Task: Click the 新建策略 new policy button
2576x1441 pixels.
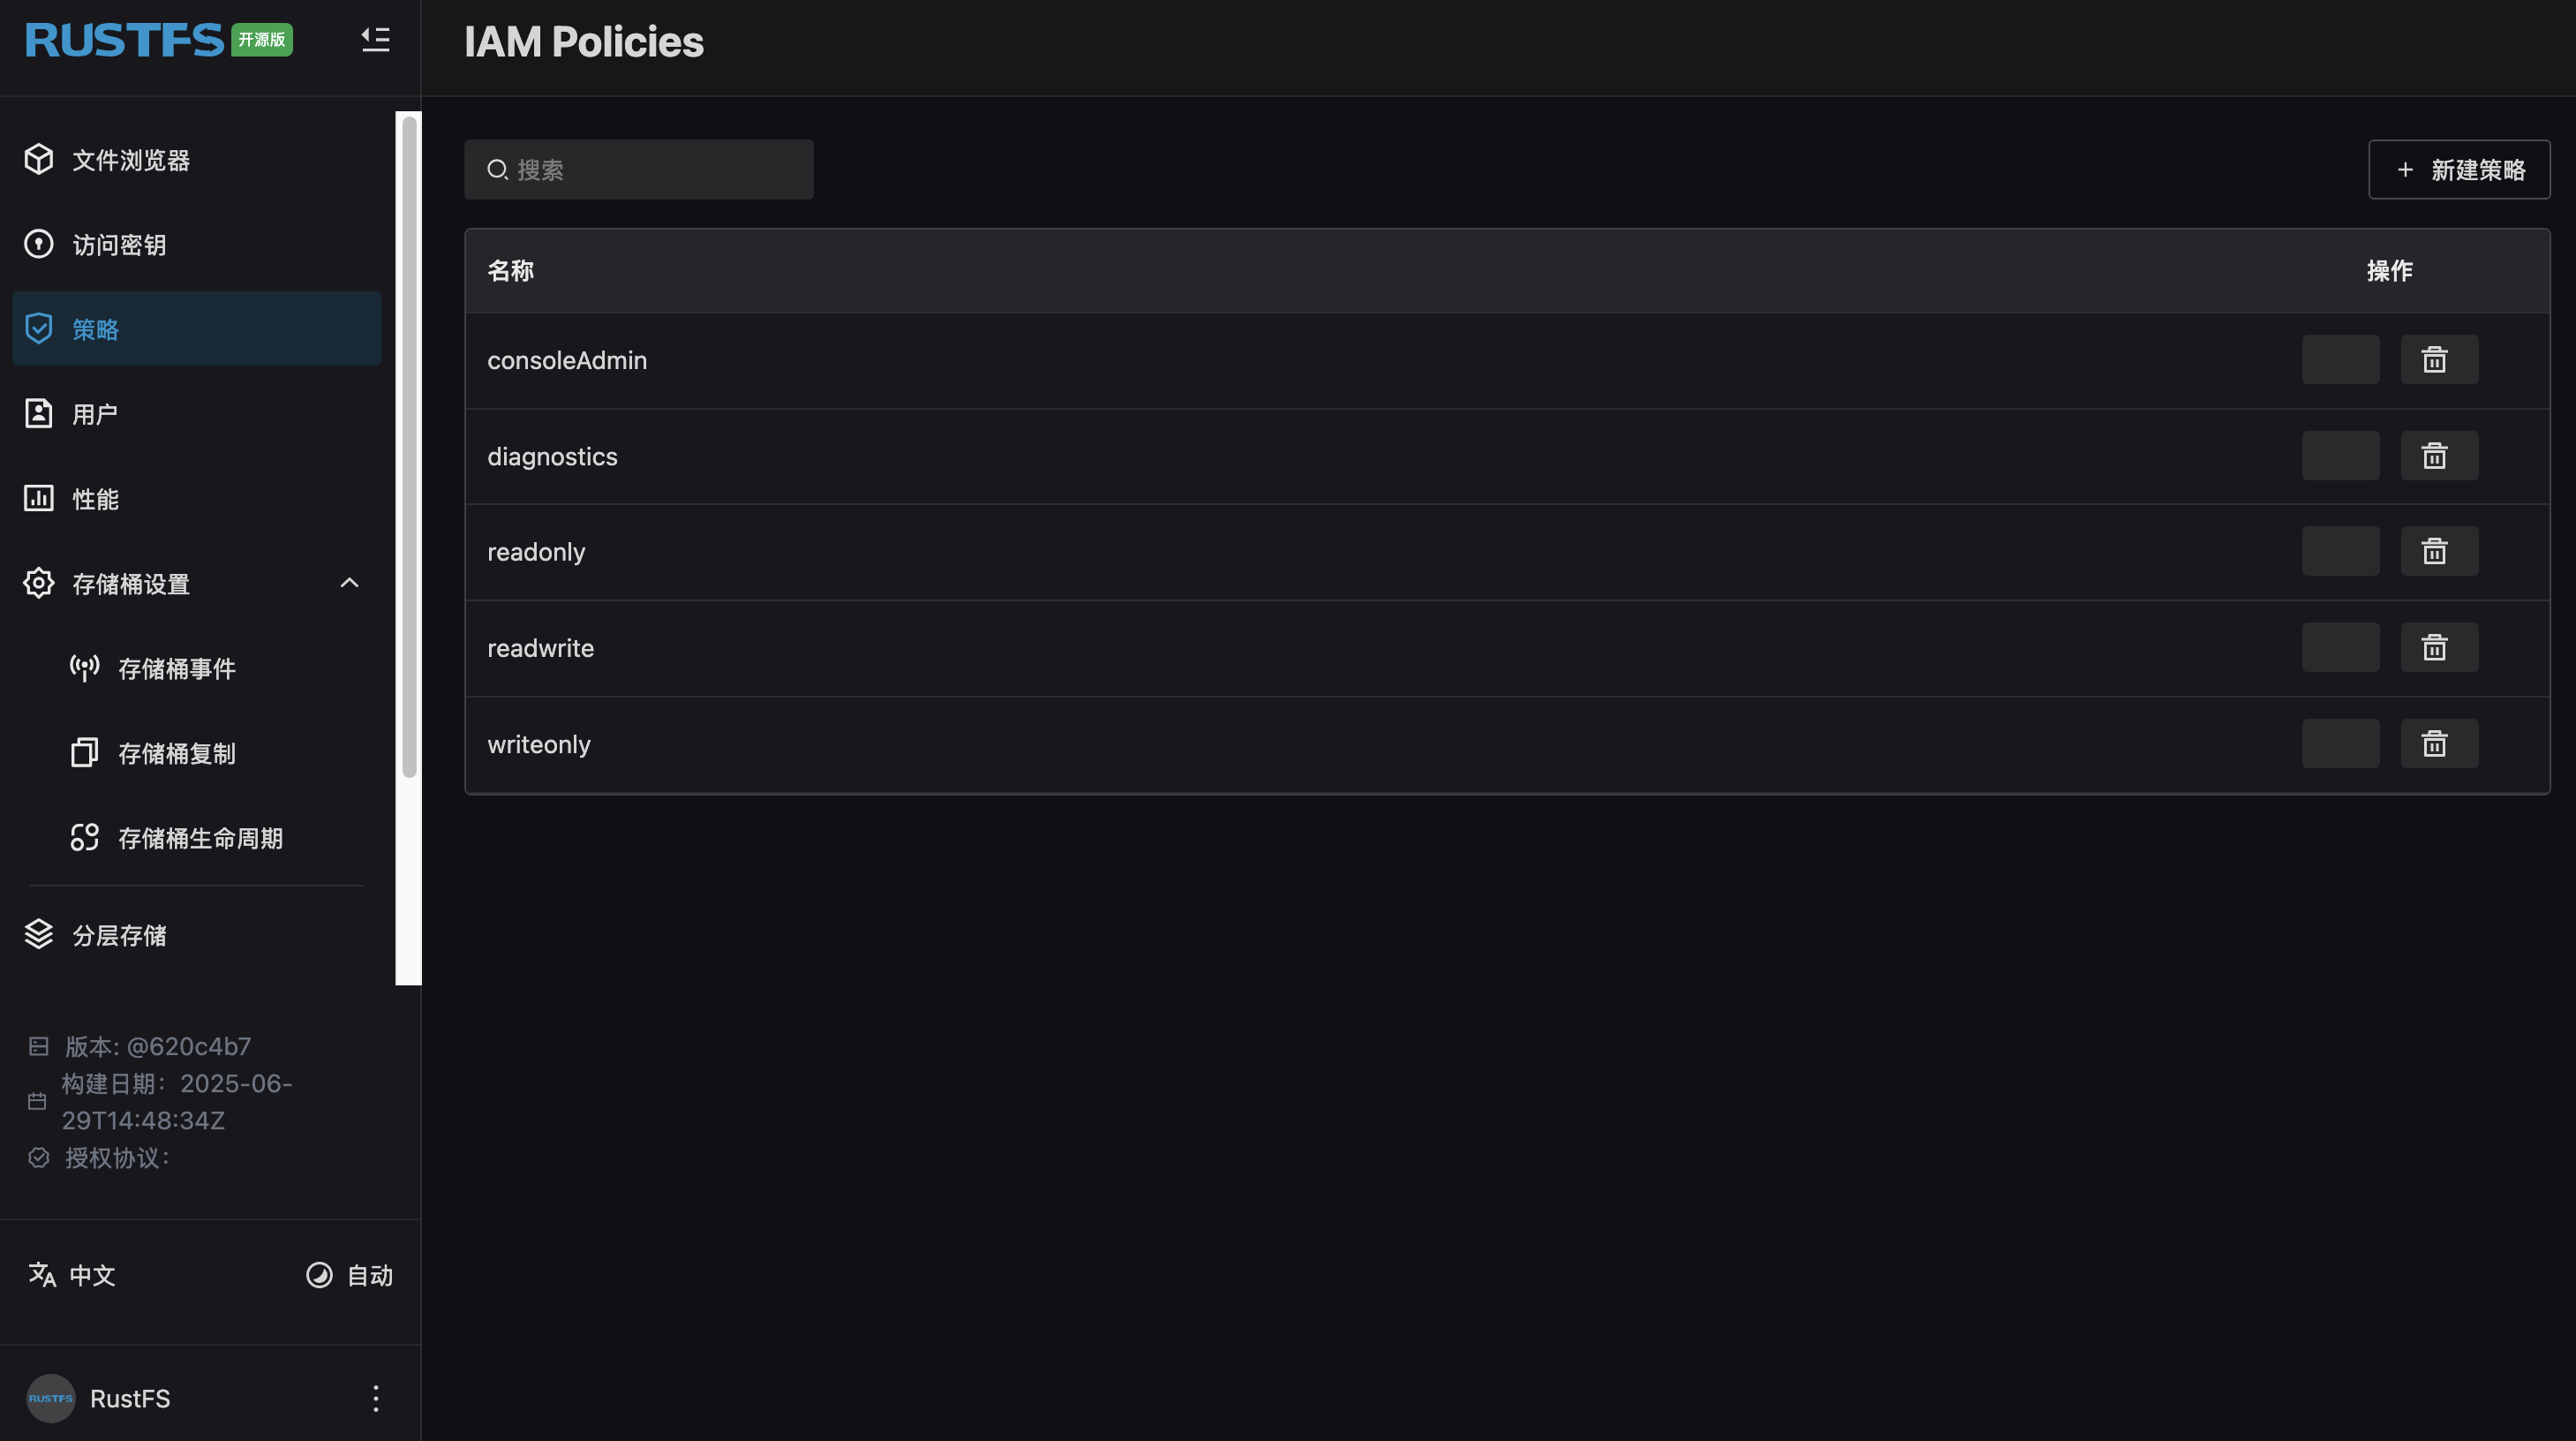Action: [2458, 170]
